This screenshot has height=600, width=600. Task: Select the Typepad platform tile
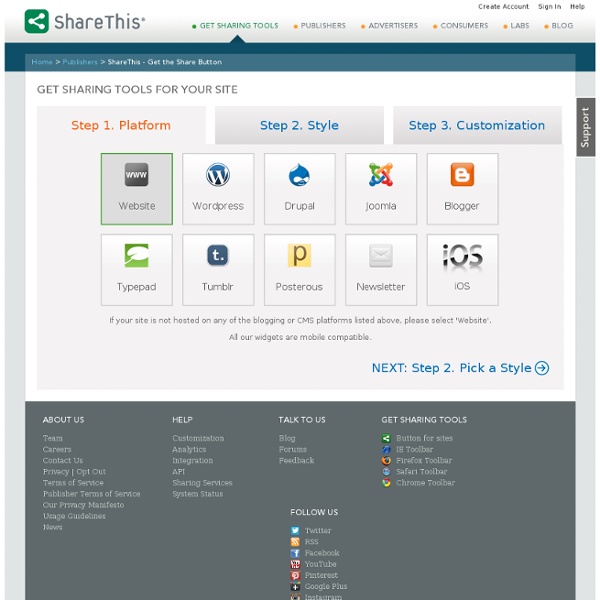point(137,270)
